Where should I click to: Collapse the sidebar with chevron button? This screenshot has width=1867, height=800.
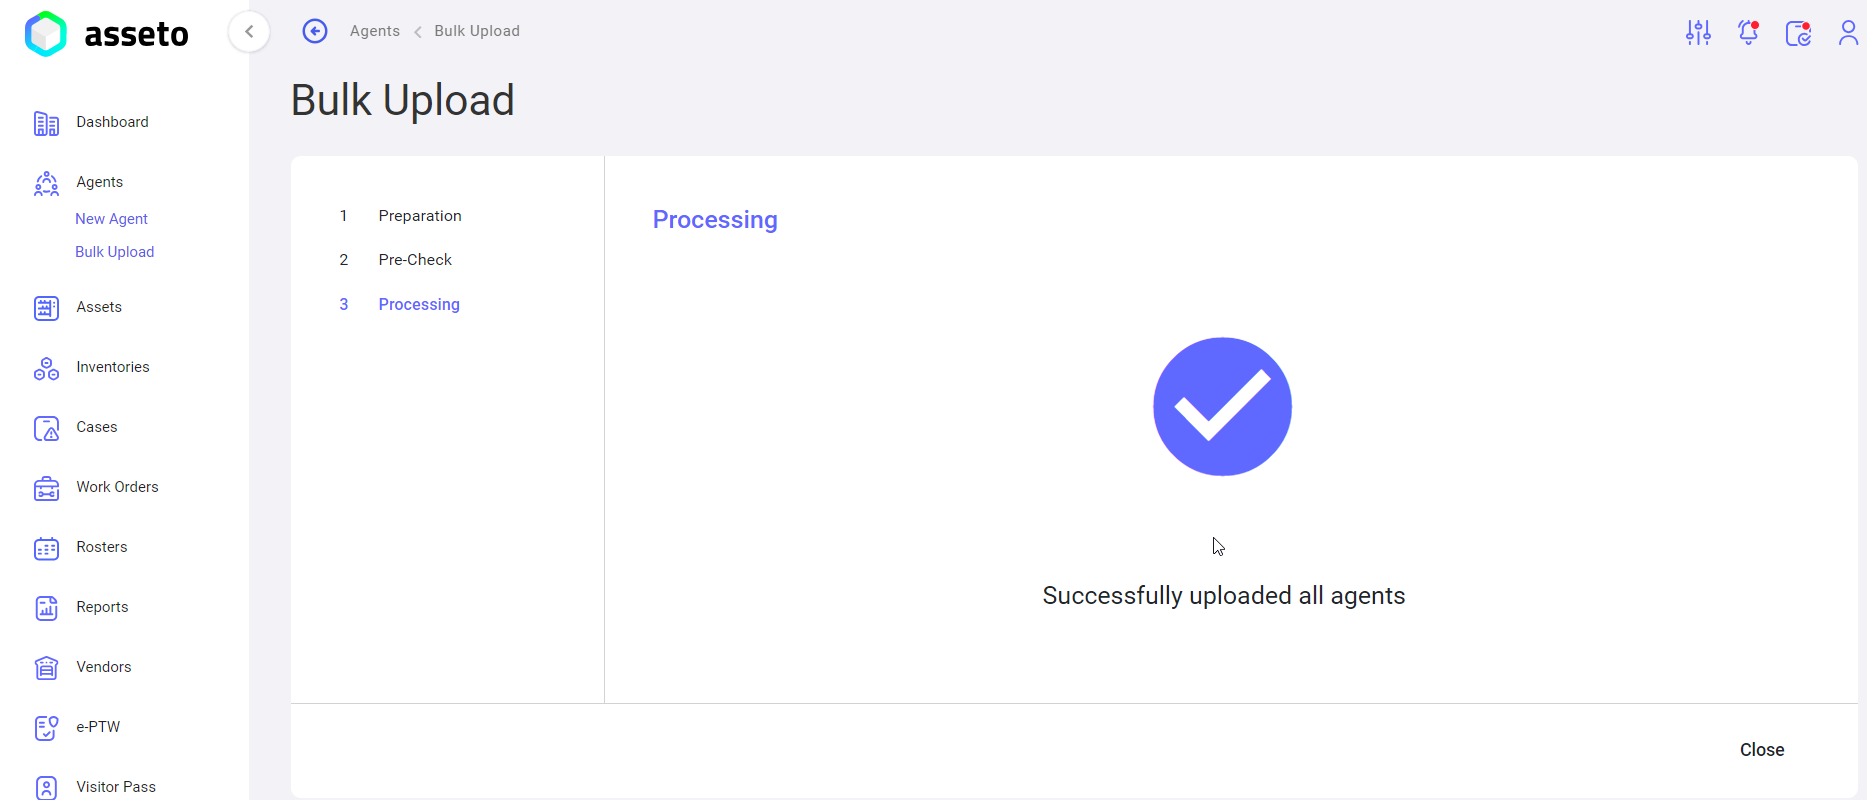(x=249, y=31)
